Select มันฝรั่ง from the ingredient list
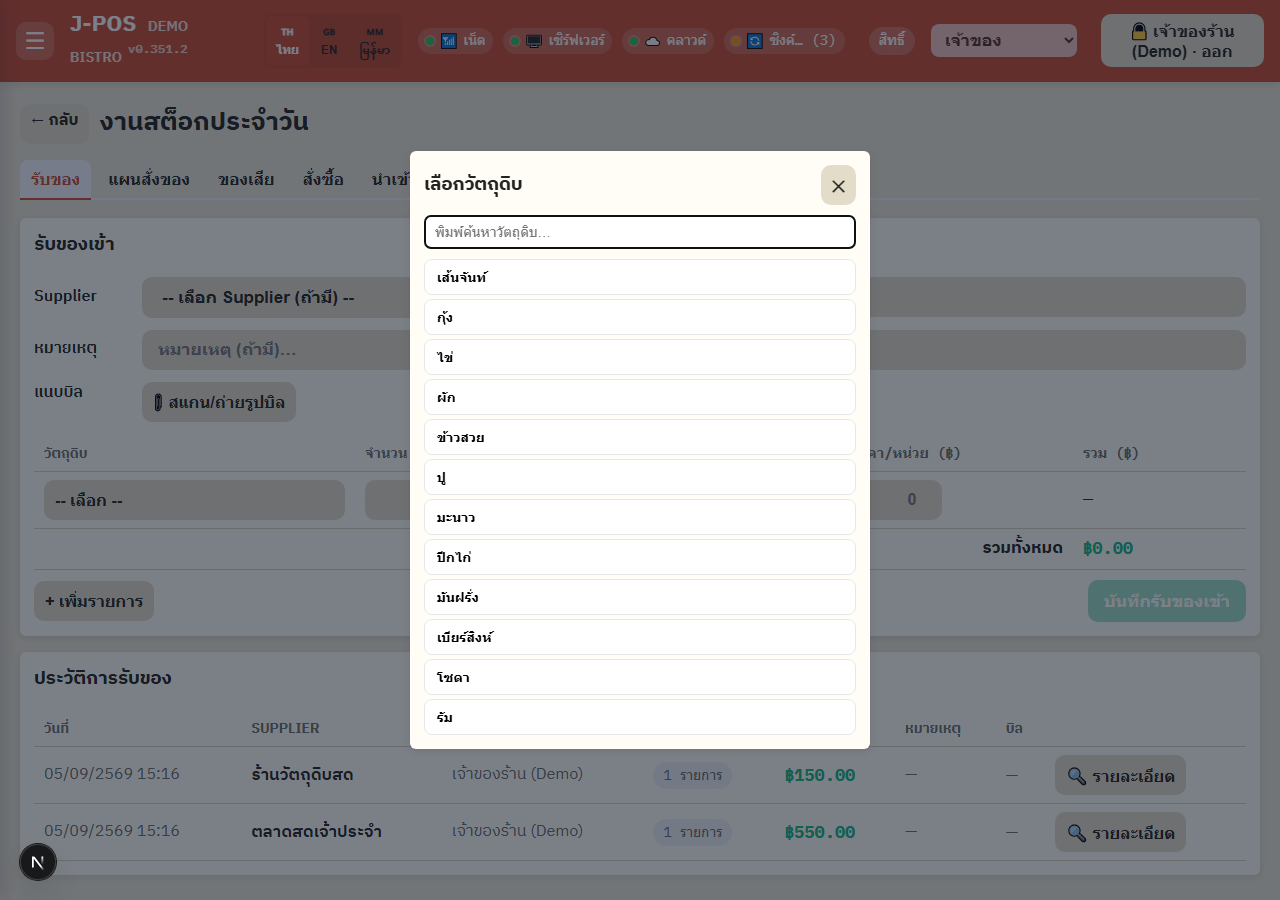This screenshot has height=900, width=1280. [x=640, y=597]
